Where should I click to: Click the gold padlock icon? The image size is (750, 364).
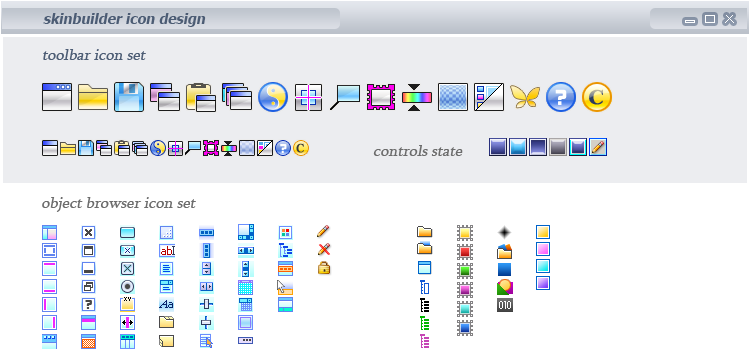(x=324, y=268)
